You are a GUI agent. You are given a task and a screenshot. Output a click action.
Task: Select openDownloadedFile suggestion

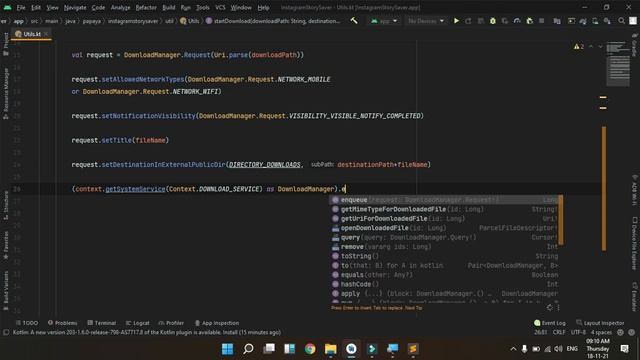(x=444, y=228)
